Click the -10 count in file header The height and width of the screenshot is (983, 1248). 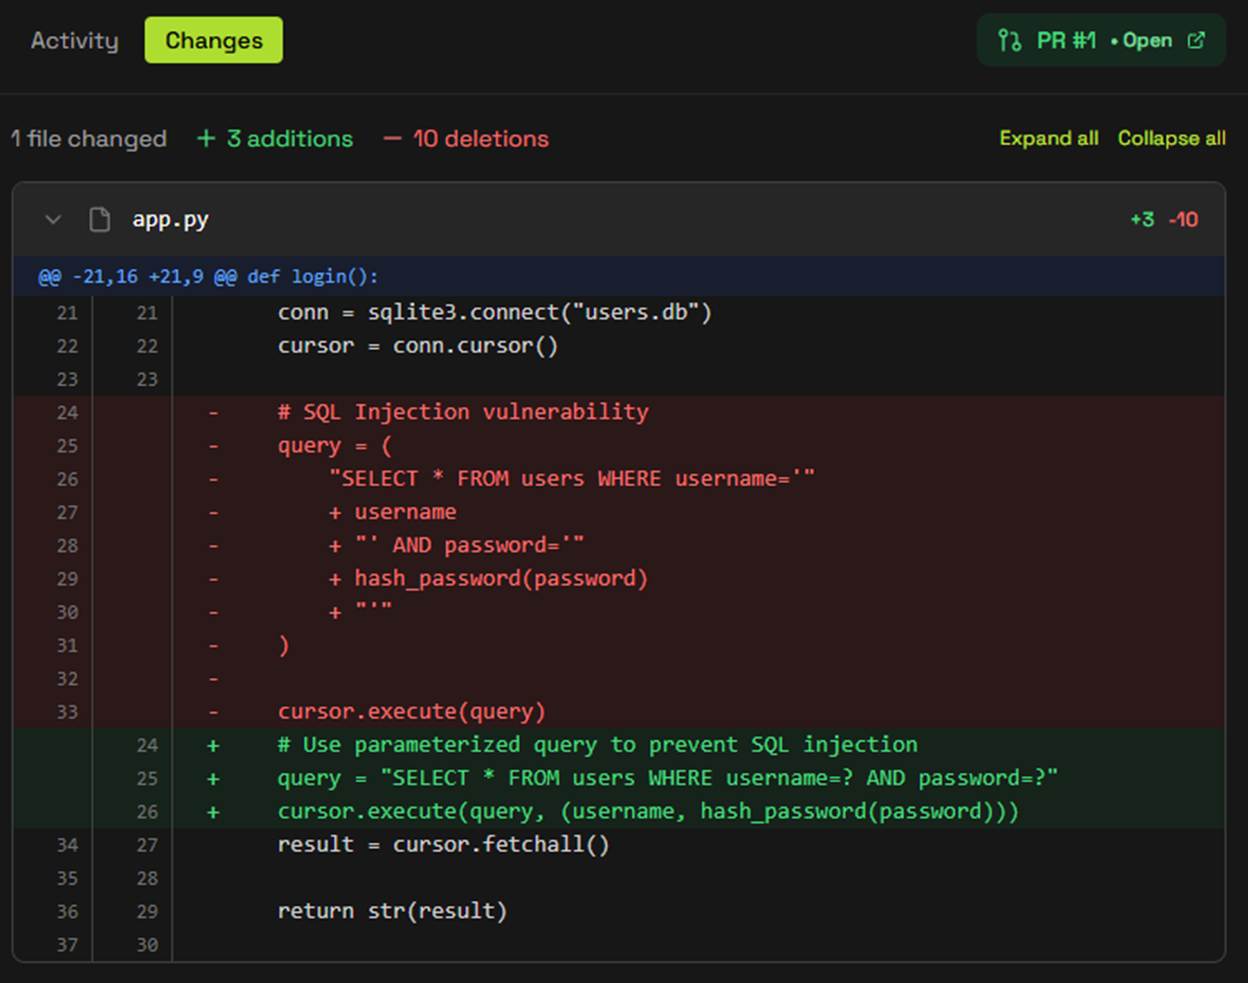(1183, 220)
